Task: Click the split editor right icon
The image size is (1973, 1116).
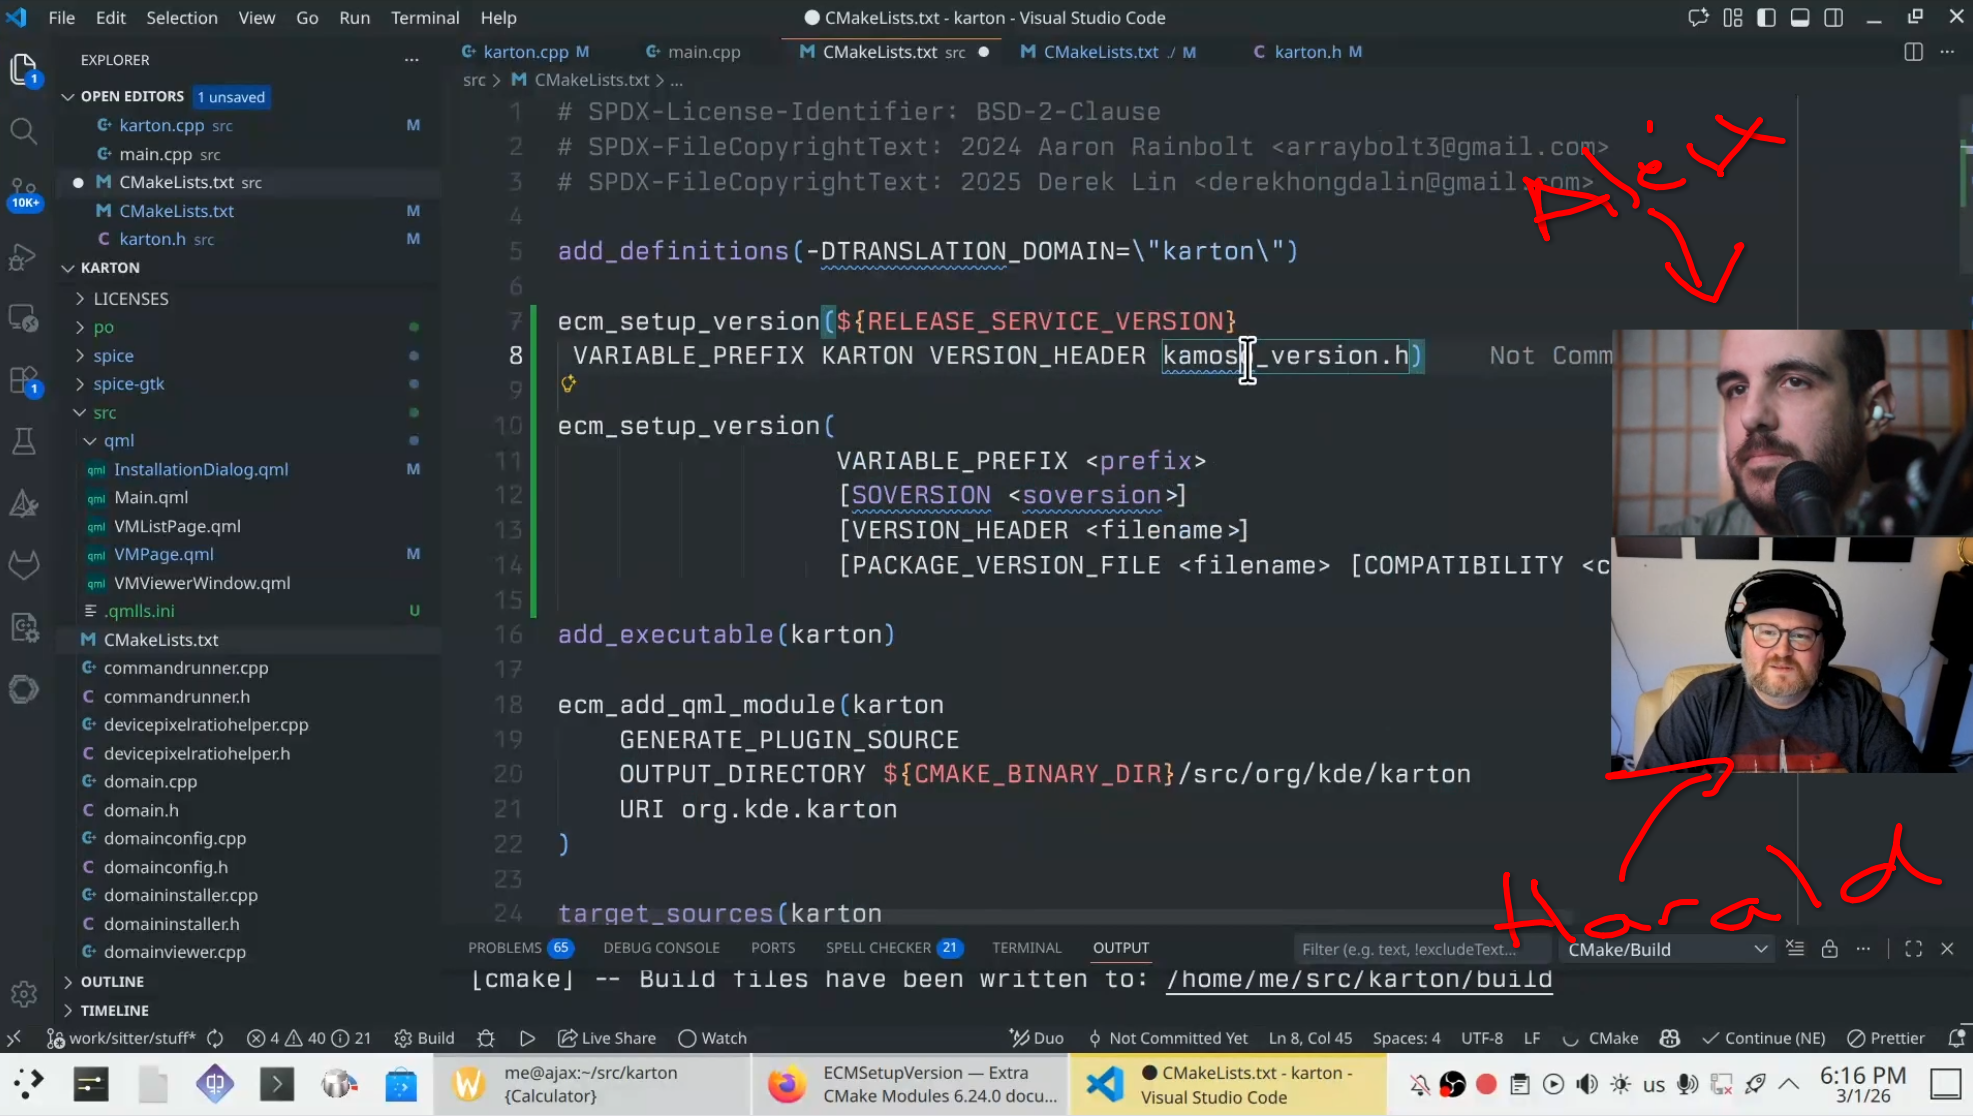Action: [1913, 52]
